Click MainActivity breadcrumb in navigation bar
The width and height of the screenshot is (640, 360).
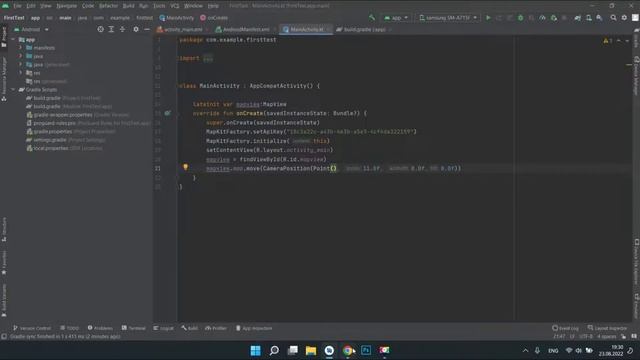pos(177,18)
